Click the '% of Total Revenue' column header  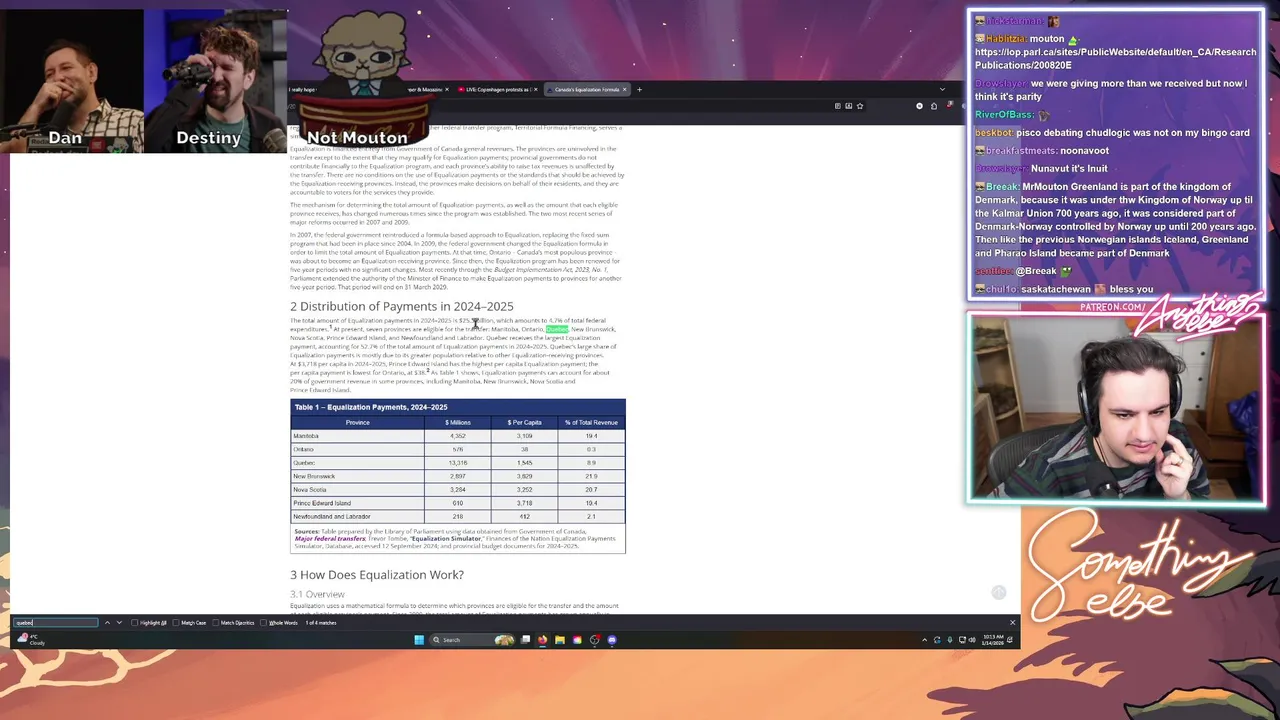click(591, 422)
